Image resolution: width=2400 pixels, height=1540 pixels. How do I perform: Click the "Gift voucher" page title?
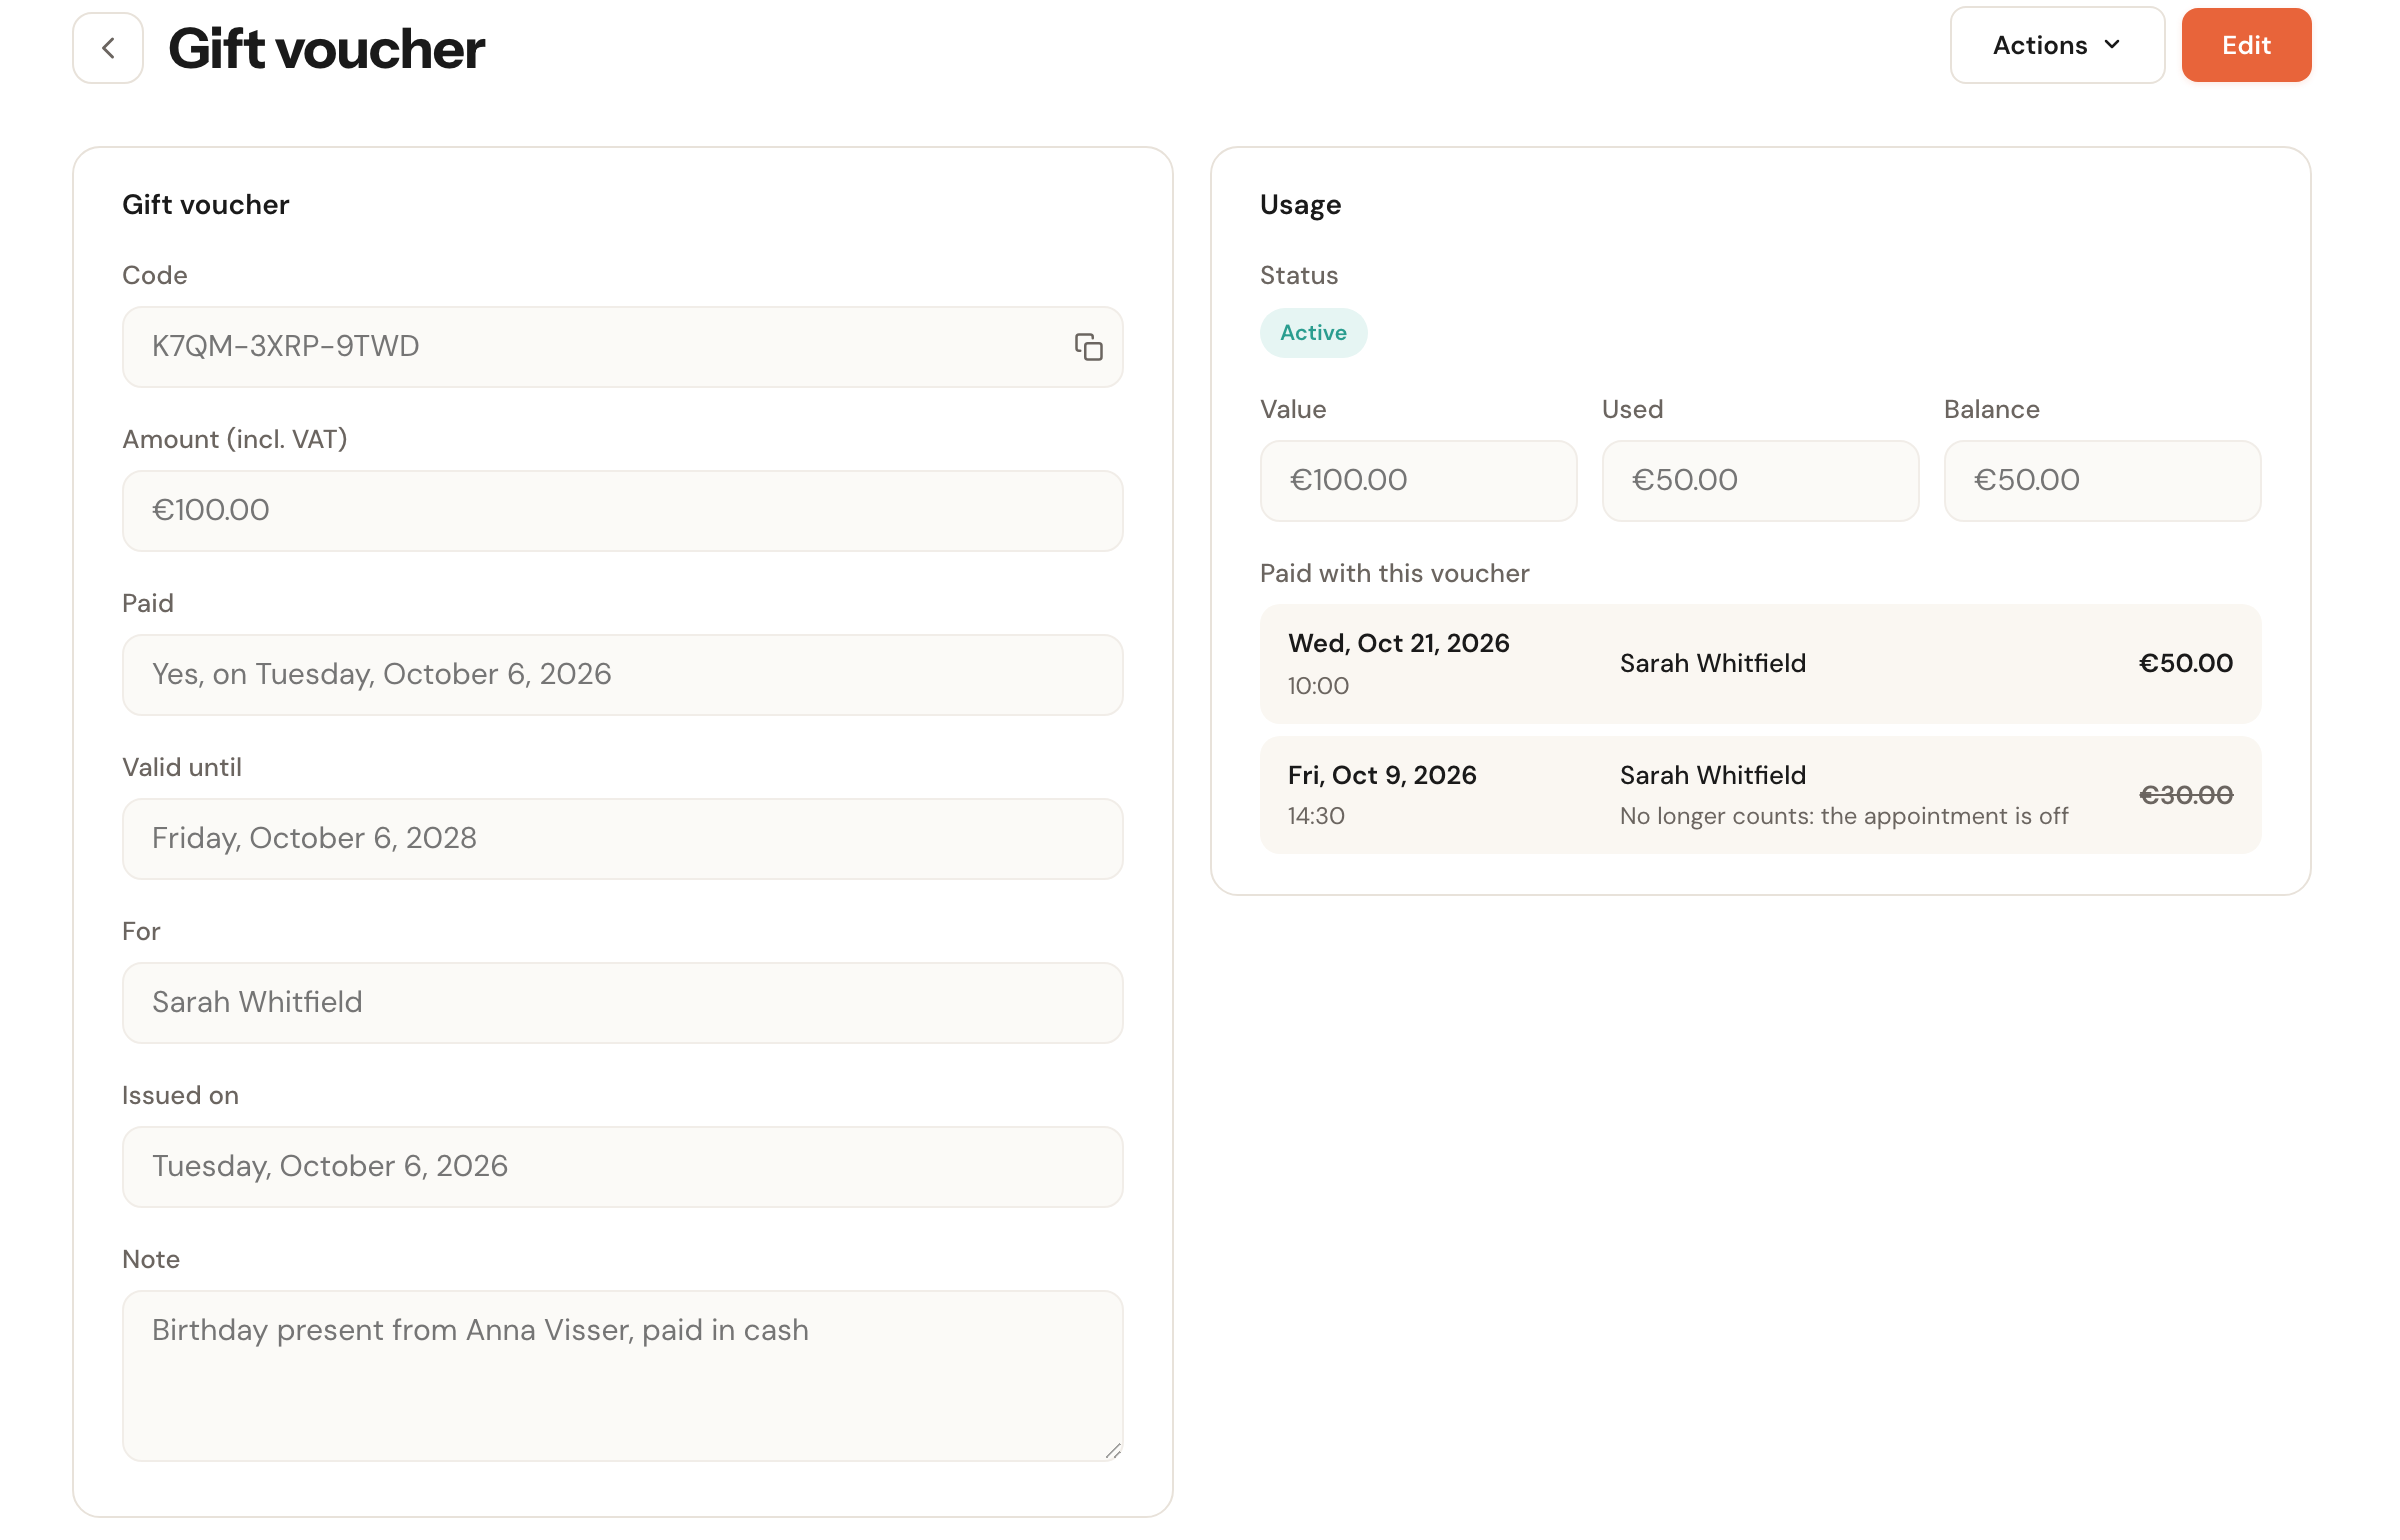pos(326,48)
